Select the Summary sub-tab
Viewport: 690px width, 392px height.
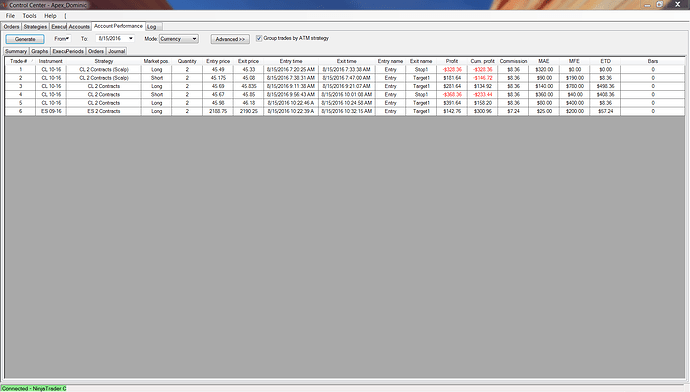(x=16, y=51)
